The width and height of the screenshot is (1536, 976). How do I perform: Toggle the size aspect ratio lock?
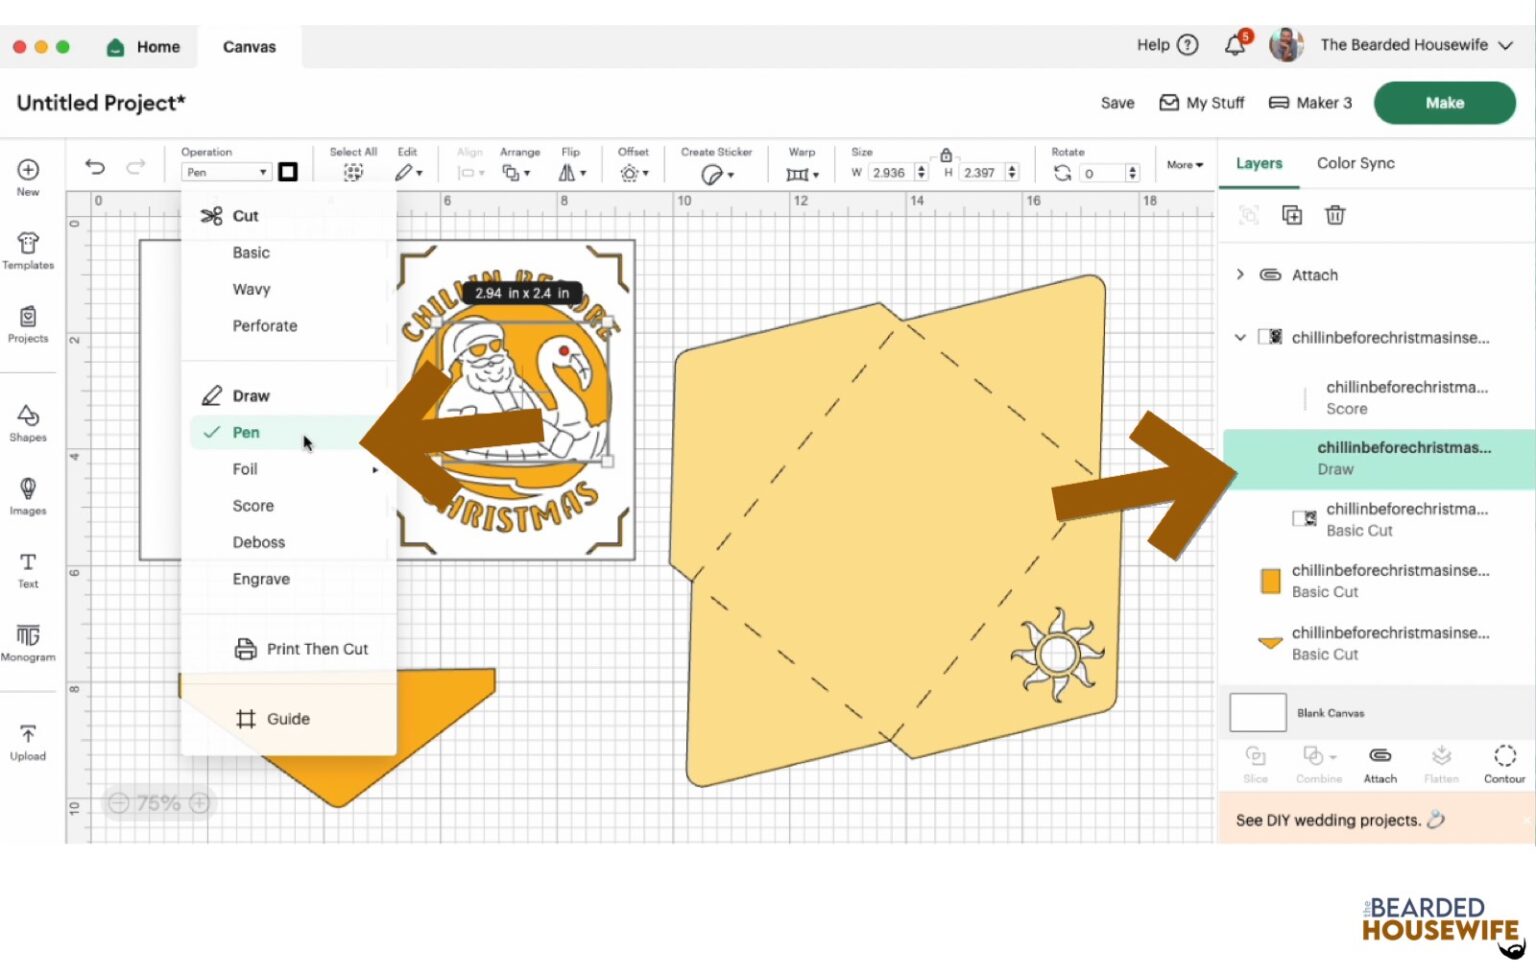point(946,155)
